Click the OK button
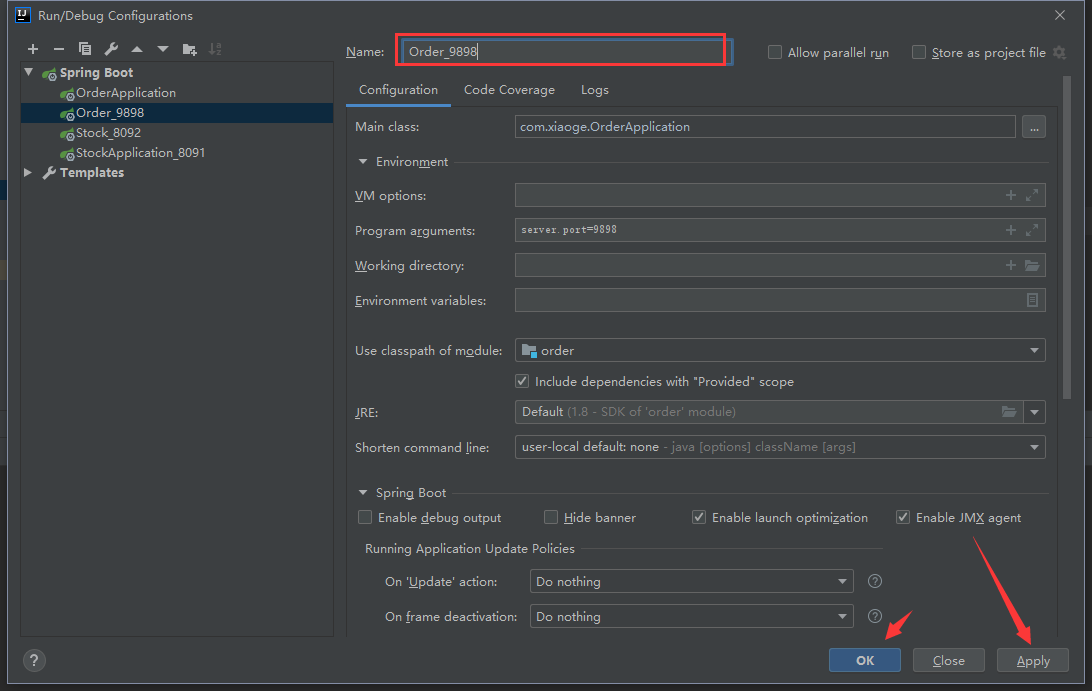 (864, 660)
